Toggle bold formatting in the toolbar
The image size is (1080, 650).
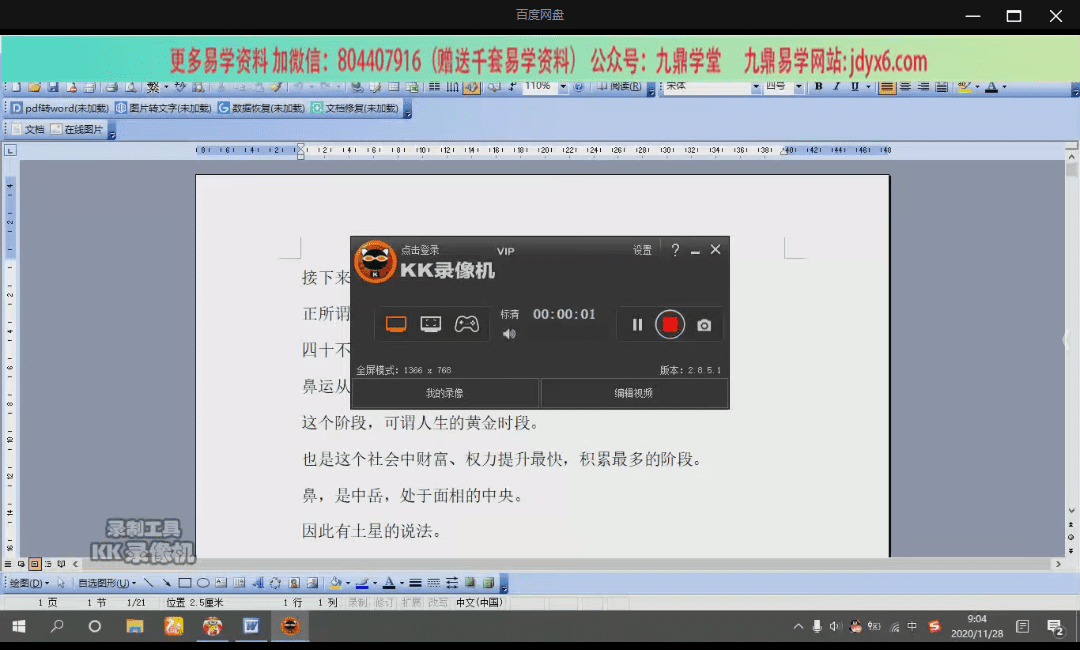[x=818, y=87]
